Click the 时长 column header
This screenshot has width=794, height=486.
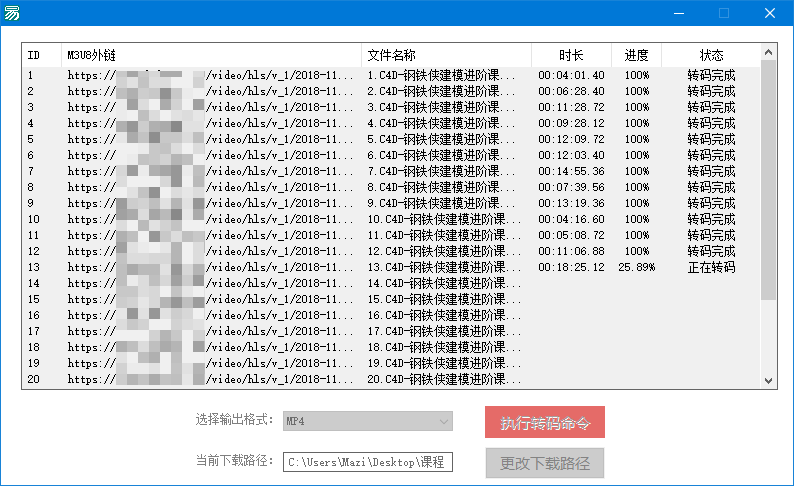(571, 55)
